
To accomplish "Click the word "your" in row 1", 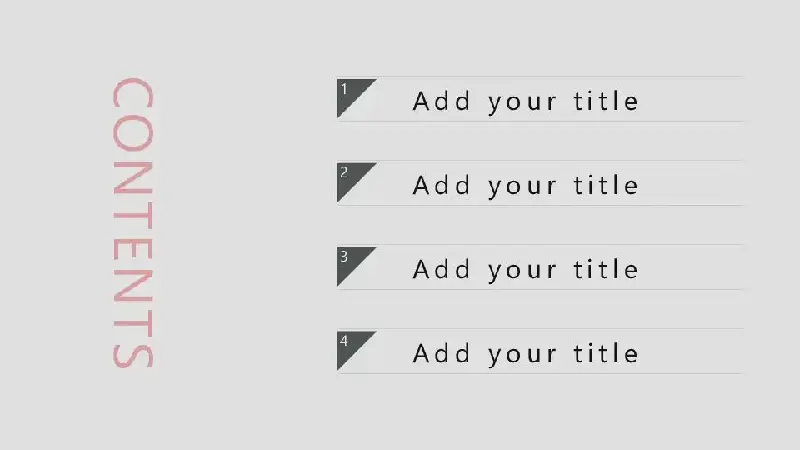I will coord(522,104).
